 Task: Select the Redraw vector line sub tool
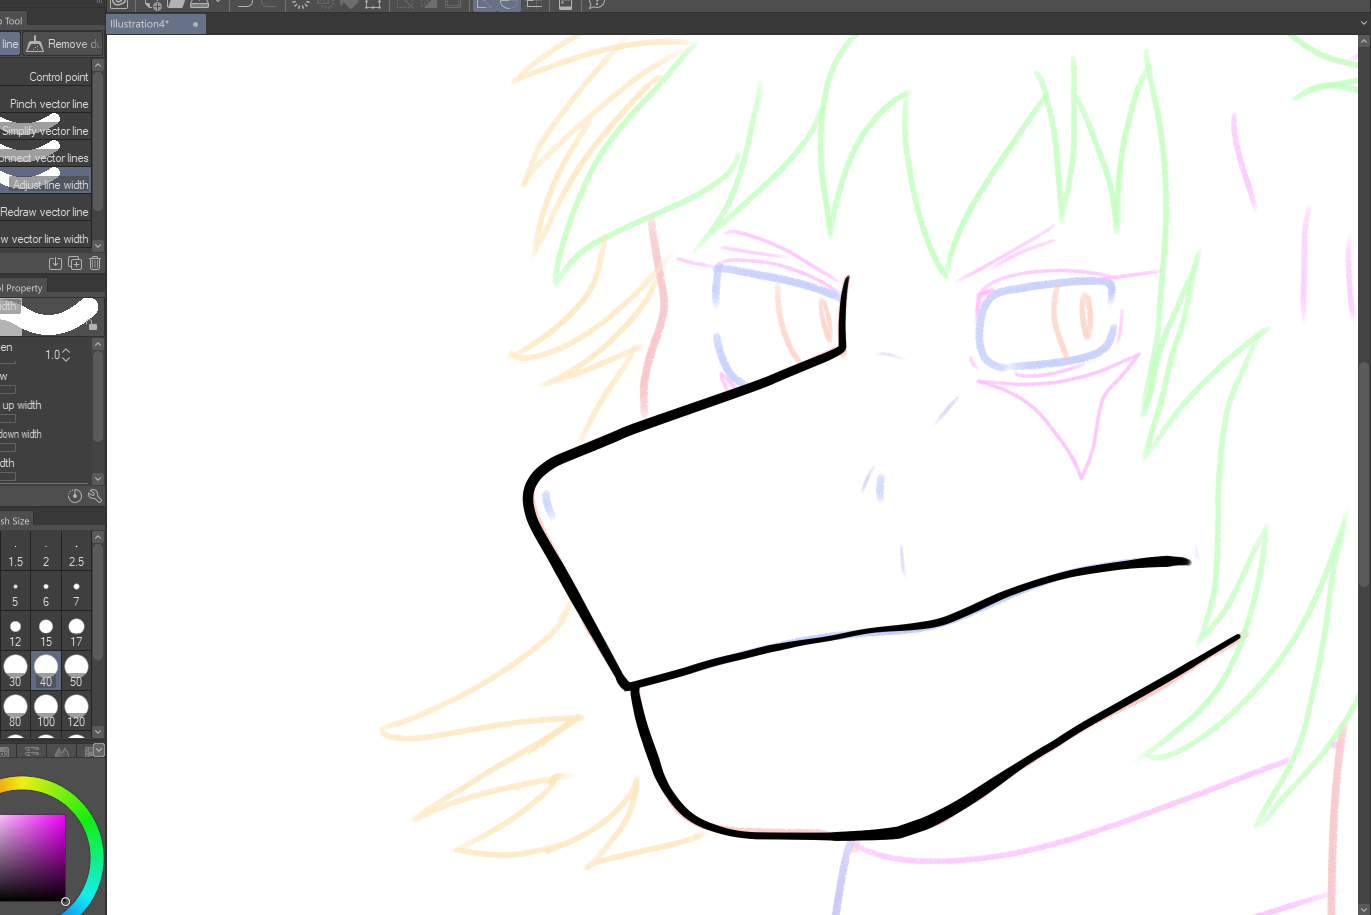[x=45, y=212]
